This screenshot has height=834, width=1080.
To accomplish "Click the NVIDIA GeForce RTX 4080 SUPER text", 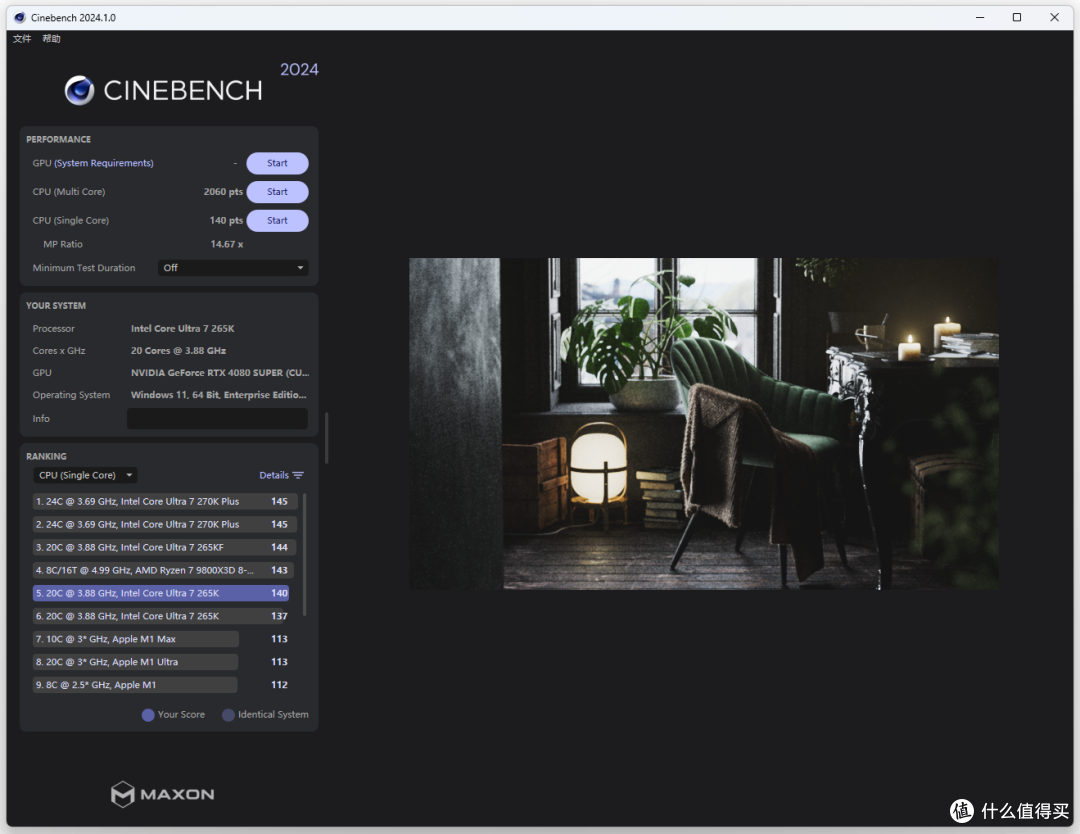I will [220, 373].
